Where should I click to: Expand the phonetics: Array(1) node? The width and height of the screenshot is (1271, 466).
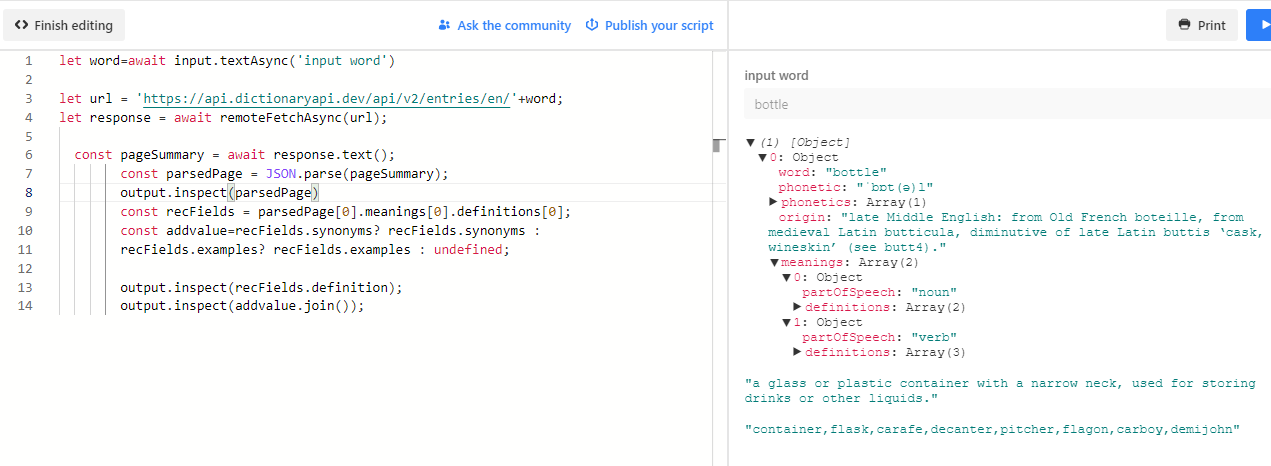pos(773,202)
